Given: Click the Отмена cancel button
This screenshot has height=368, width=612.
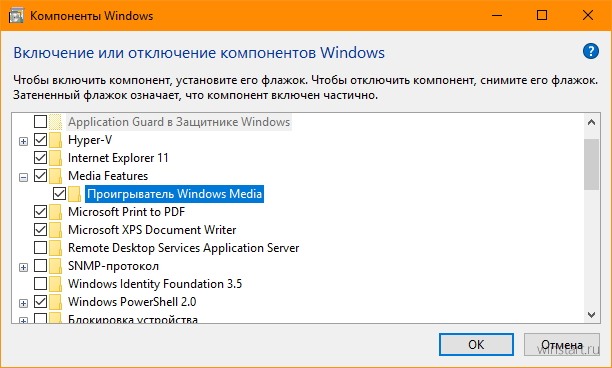Looking at the screenshot, I should pos(562,345).
